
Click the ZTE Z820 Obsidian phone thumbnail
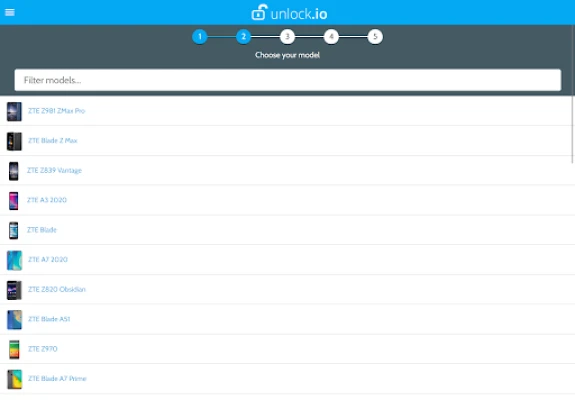(14, 290)
